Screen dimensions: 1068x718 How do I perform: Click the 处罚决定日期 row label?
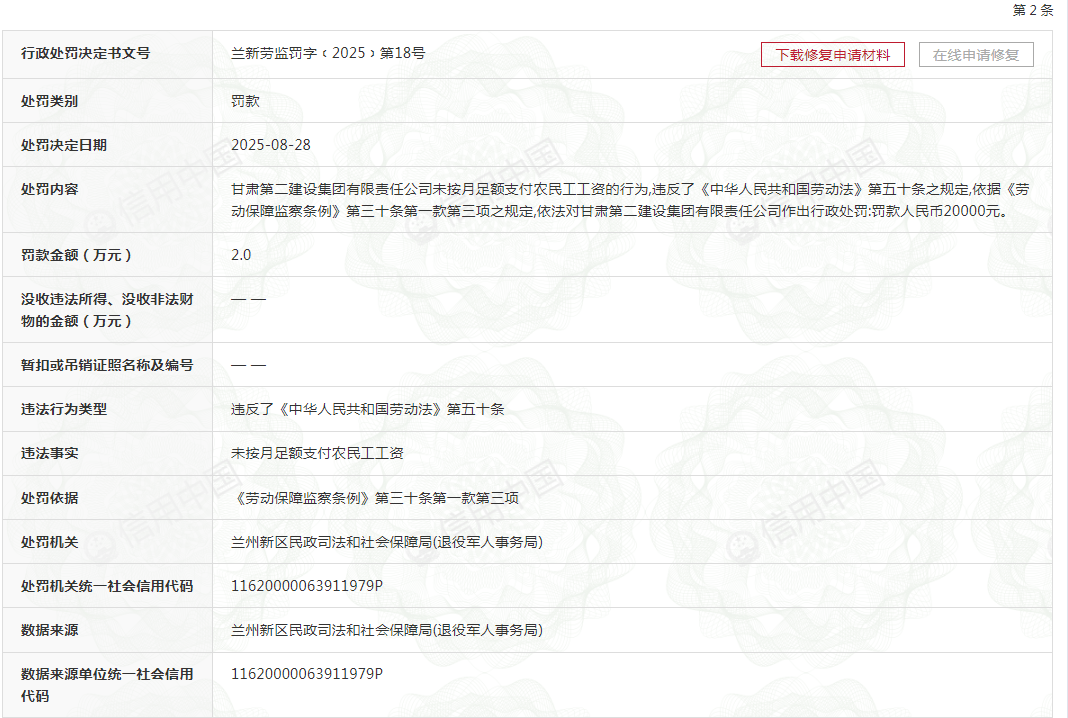[x=64, y=145]
